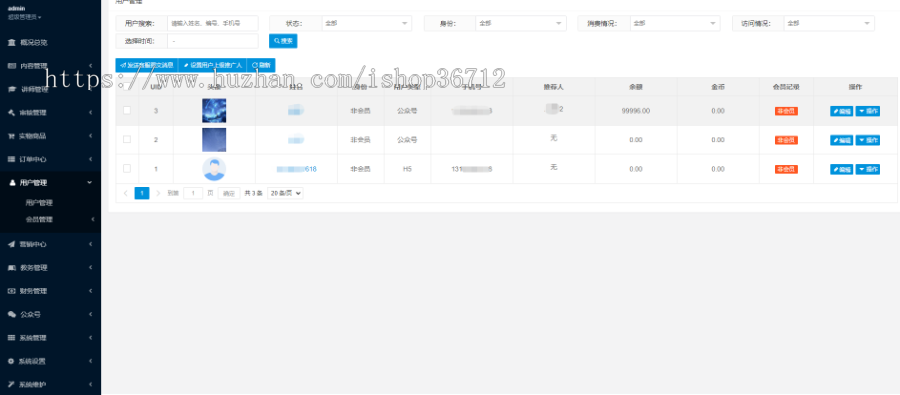This screenshot has height=395, width=900.
Task: Click the 系统管理 table icon
Action: [x=11, y=338]
